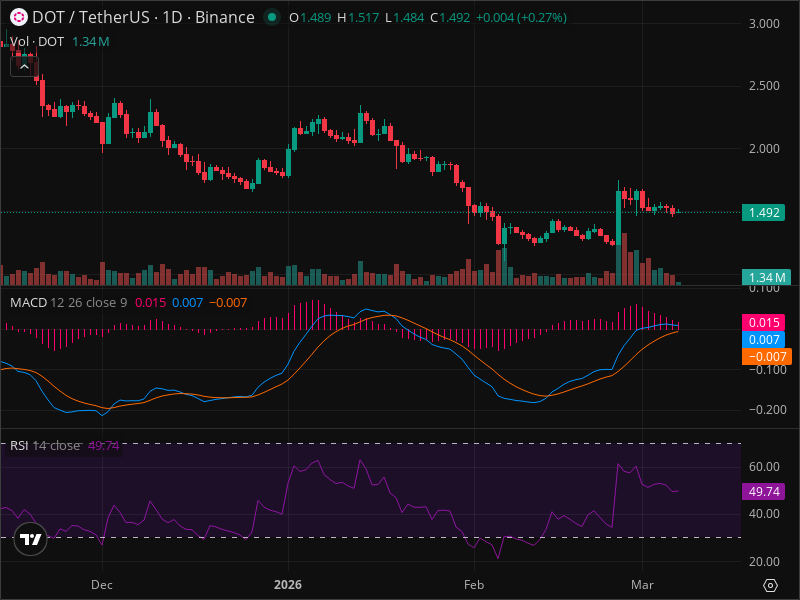
Task: Click the Dec label on time axis
Action: 102,585
